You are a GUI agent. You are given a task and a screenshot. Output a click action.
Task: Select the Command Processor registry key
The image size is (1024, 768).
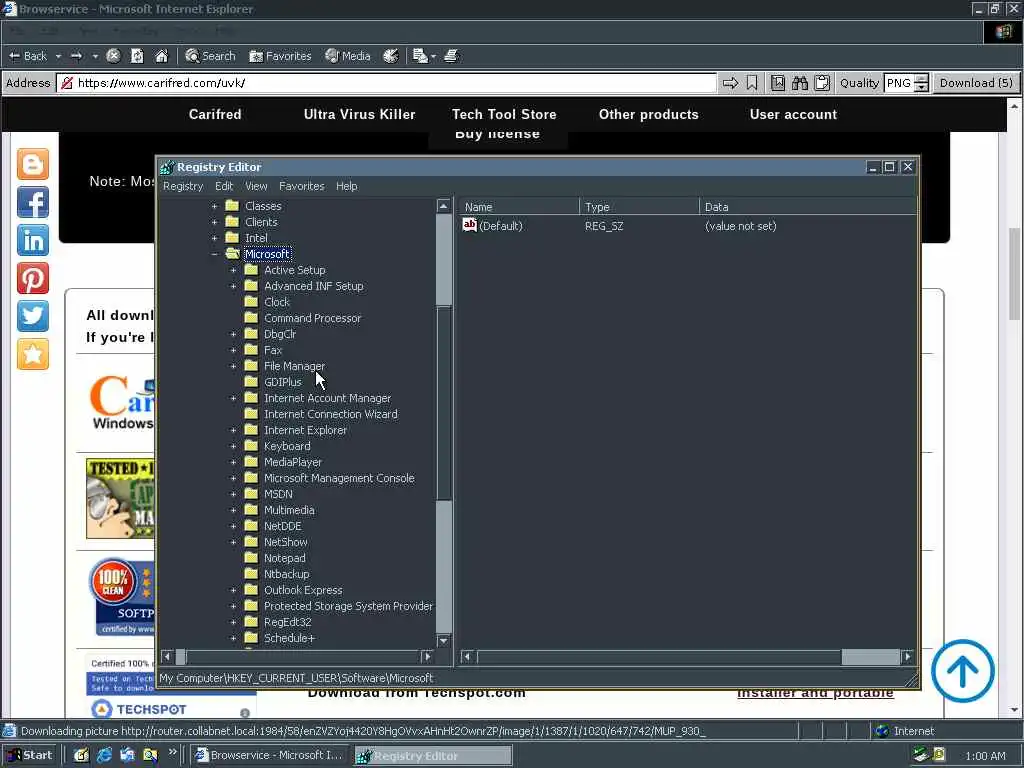312,318
